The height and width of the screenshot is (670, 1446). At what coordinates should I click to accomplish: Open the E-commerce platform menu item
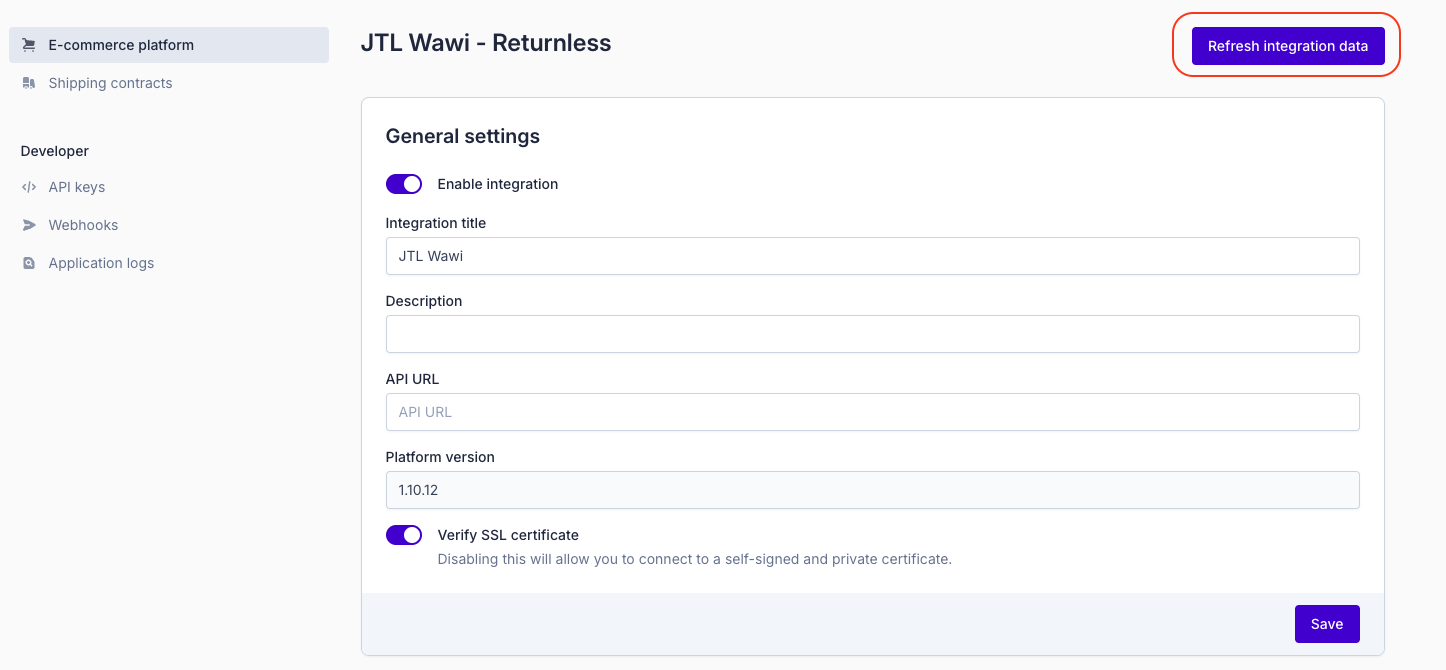pos(121,45)
